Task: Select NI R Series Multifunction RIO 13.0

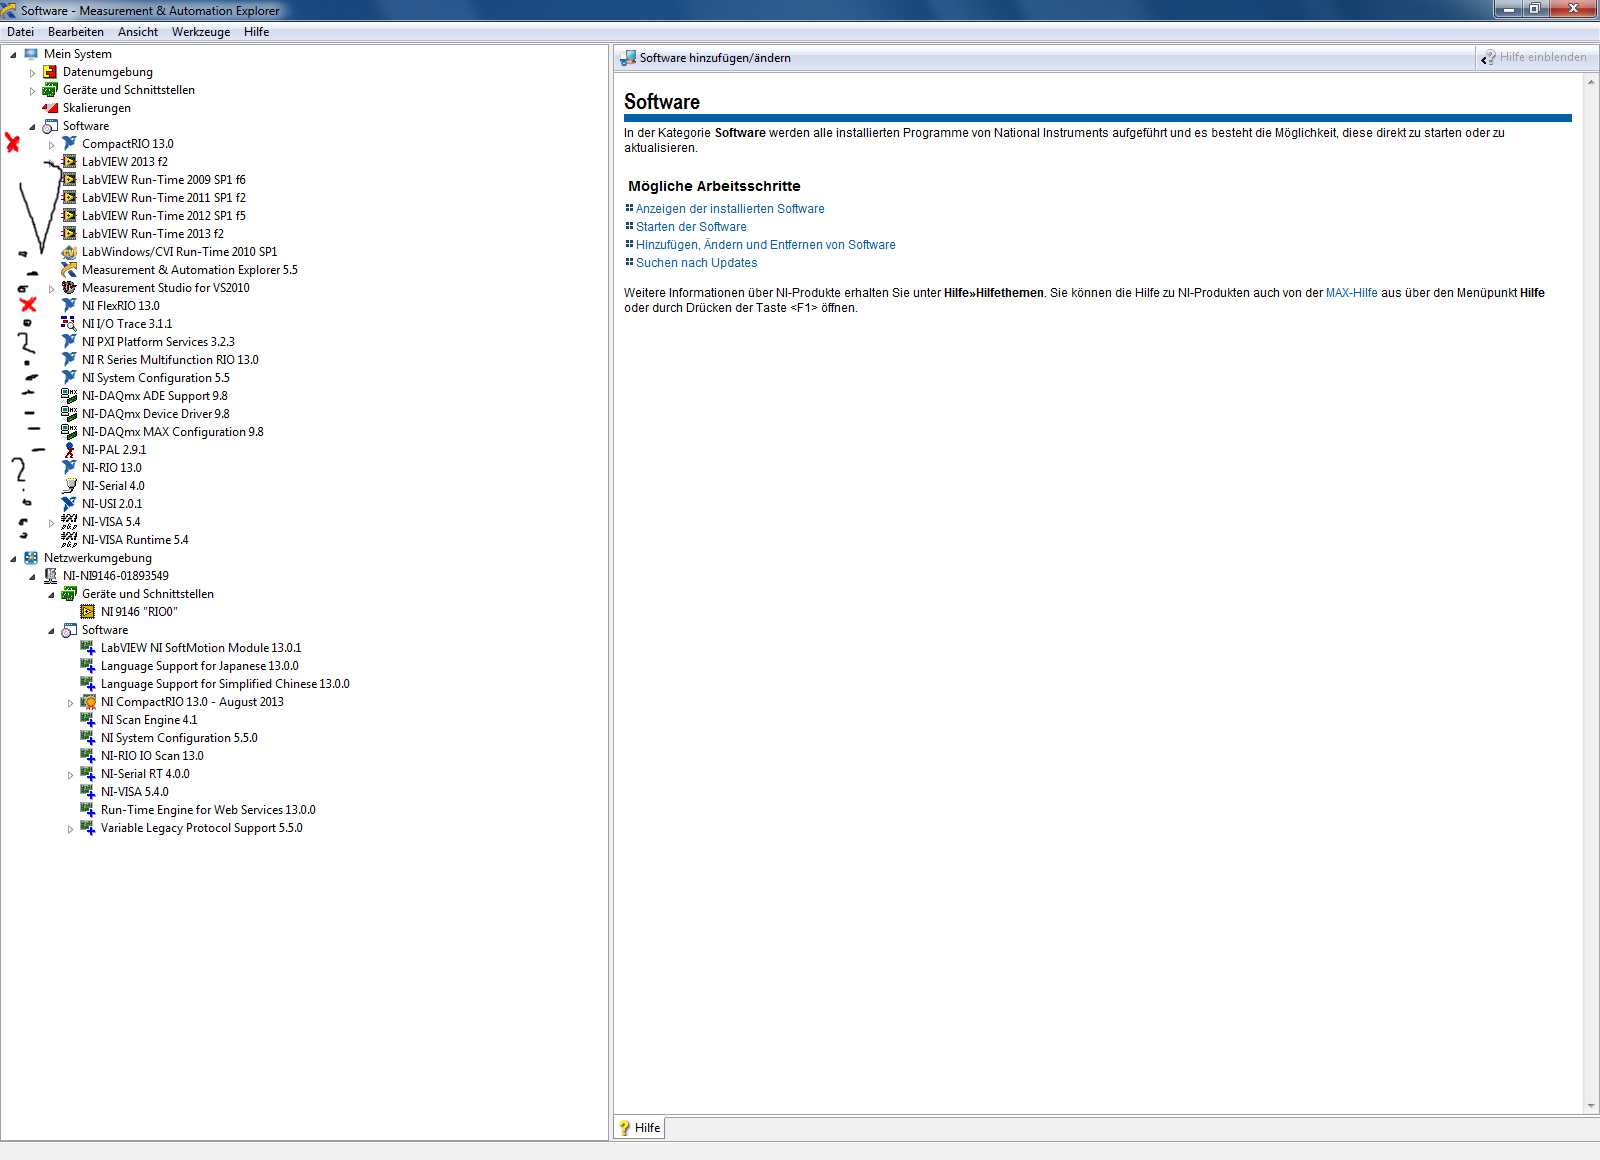Action: (x=170, y=360)
